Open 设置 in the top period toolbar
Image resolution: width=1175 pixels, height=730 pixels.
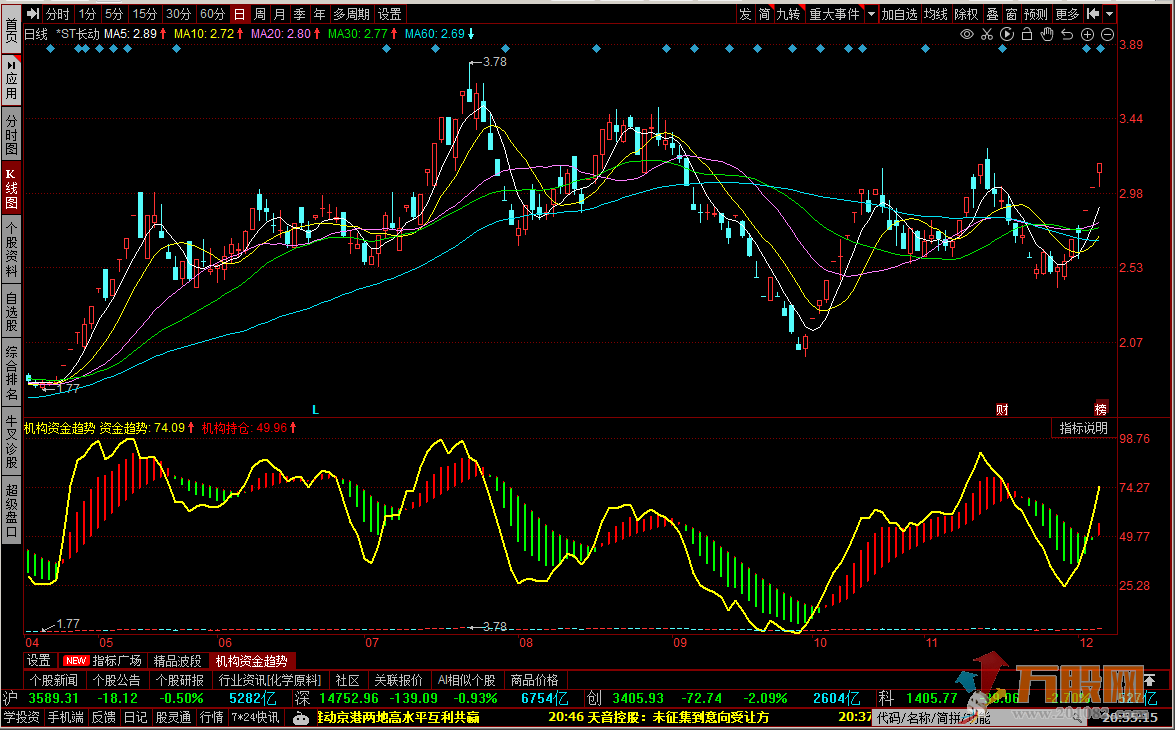[390, 13]
